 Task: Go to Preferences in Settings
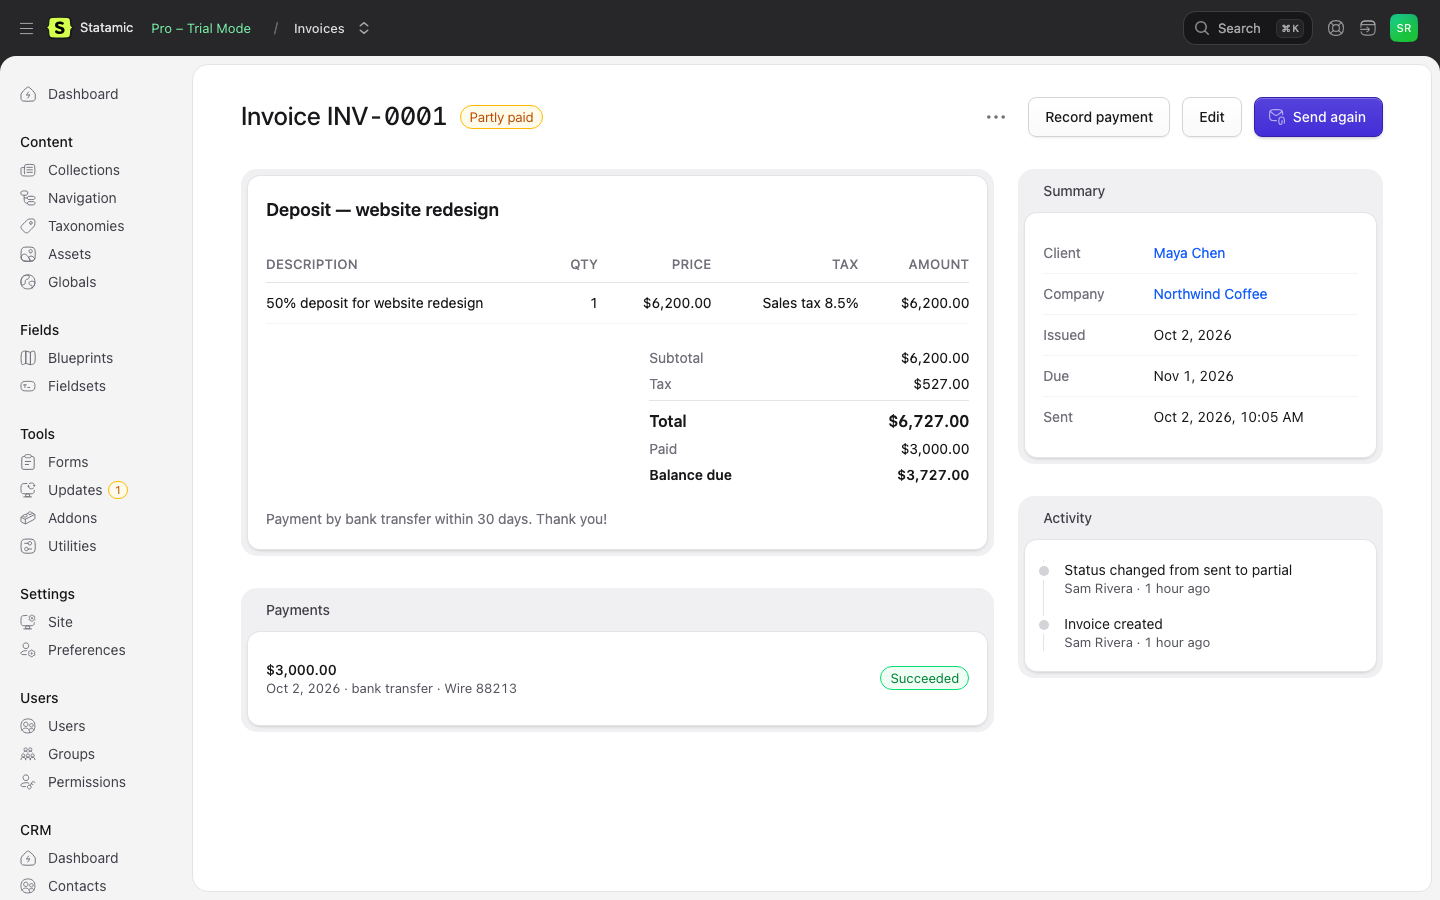click(x=86, y=650)
